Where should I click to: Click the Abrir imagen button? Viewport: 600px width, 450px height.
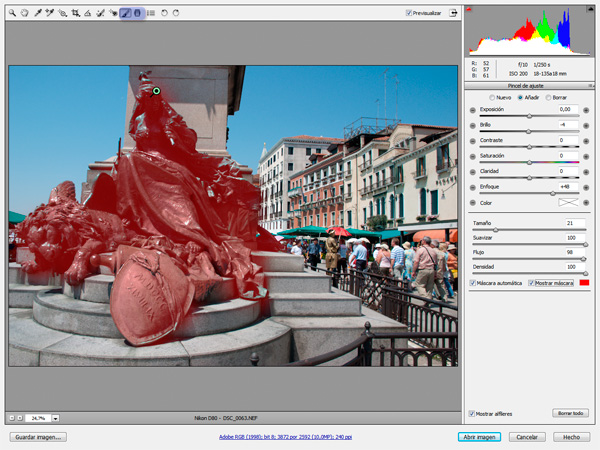point(479,437)
